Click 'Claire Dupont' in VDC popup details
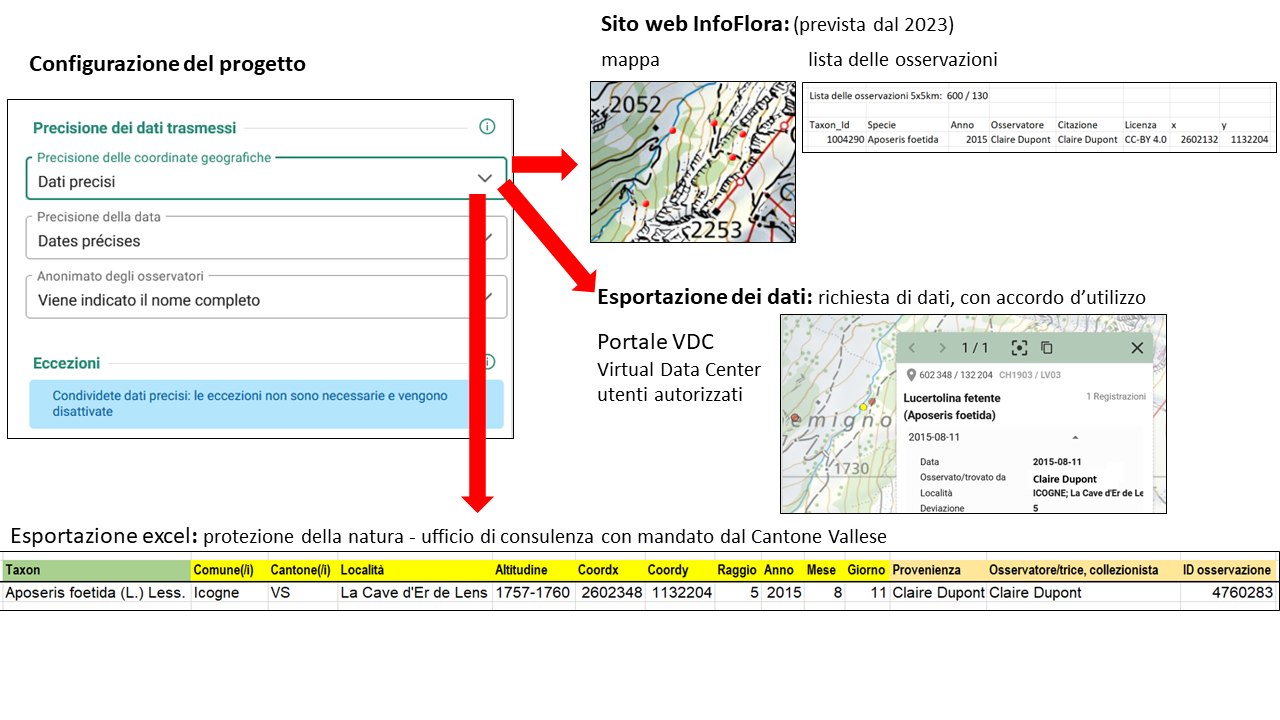This screenshot has height=720, width=1280. pyautogui.click(x=1064, y=479)
